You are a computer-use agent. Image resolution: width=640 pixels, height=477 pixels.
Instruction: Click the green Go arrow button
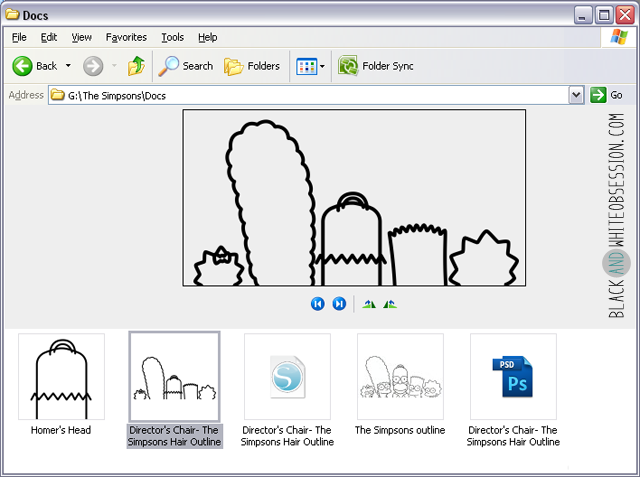click(x=598, y=95)
